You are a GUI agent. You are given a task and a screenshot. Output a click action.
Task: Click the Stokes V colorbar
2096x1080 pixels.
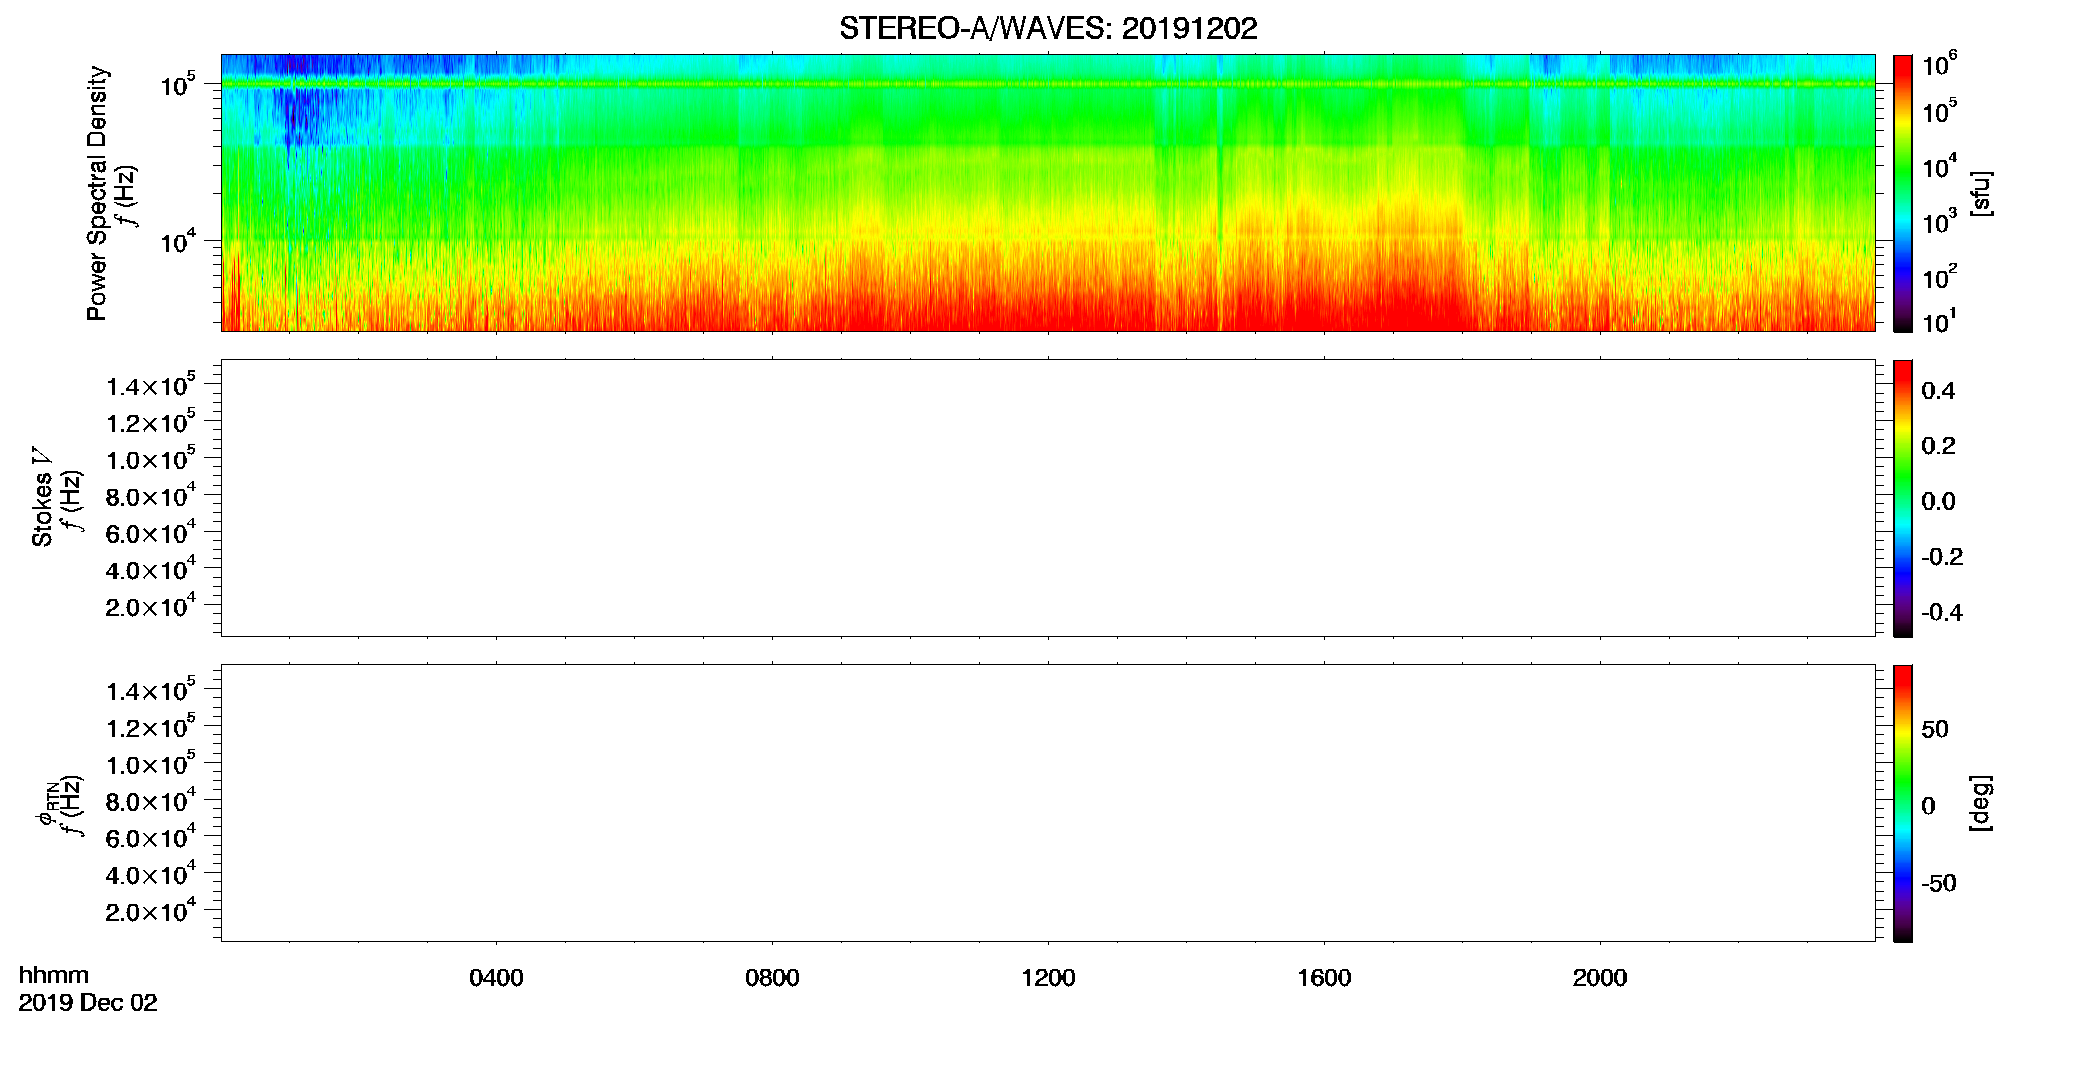(1903, 498)
